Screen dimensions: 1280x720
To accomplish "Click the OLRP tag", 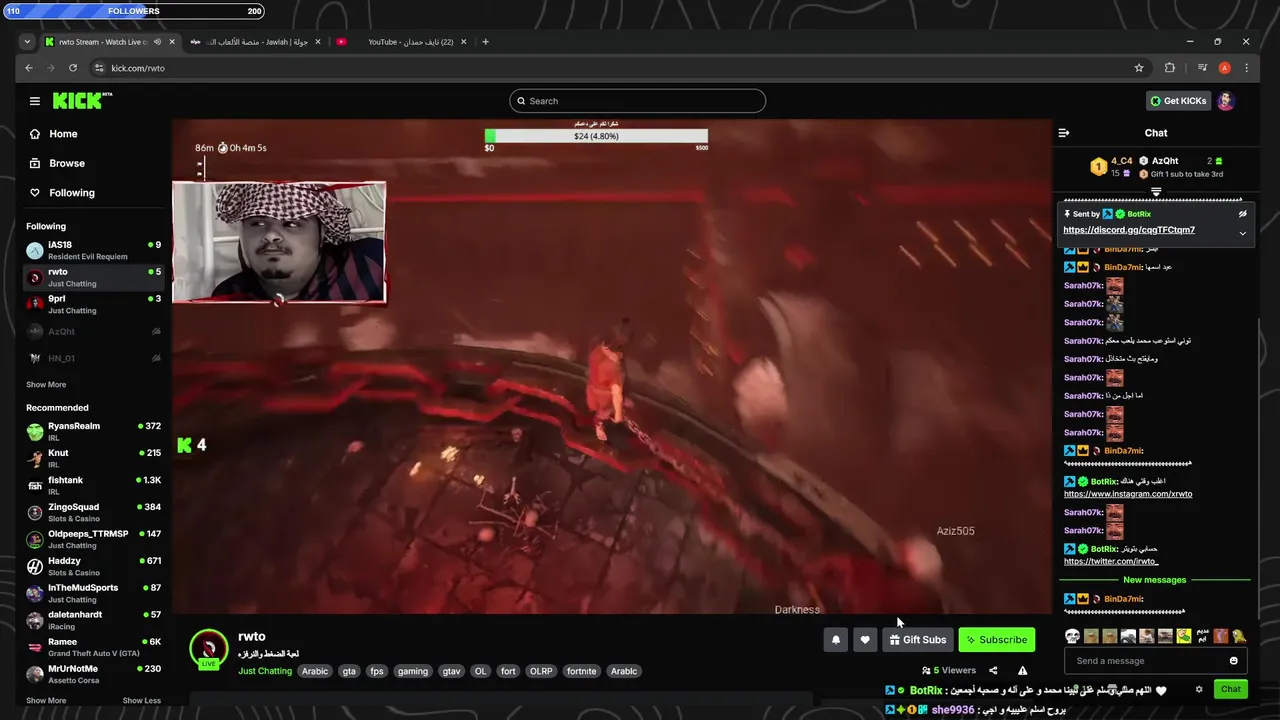I will (541, 671).
